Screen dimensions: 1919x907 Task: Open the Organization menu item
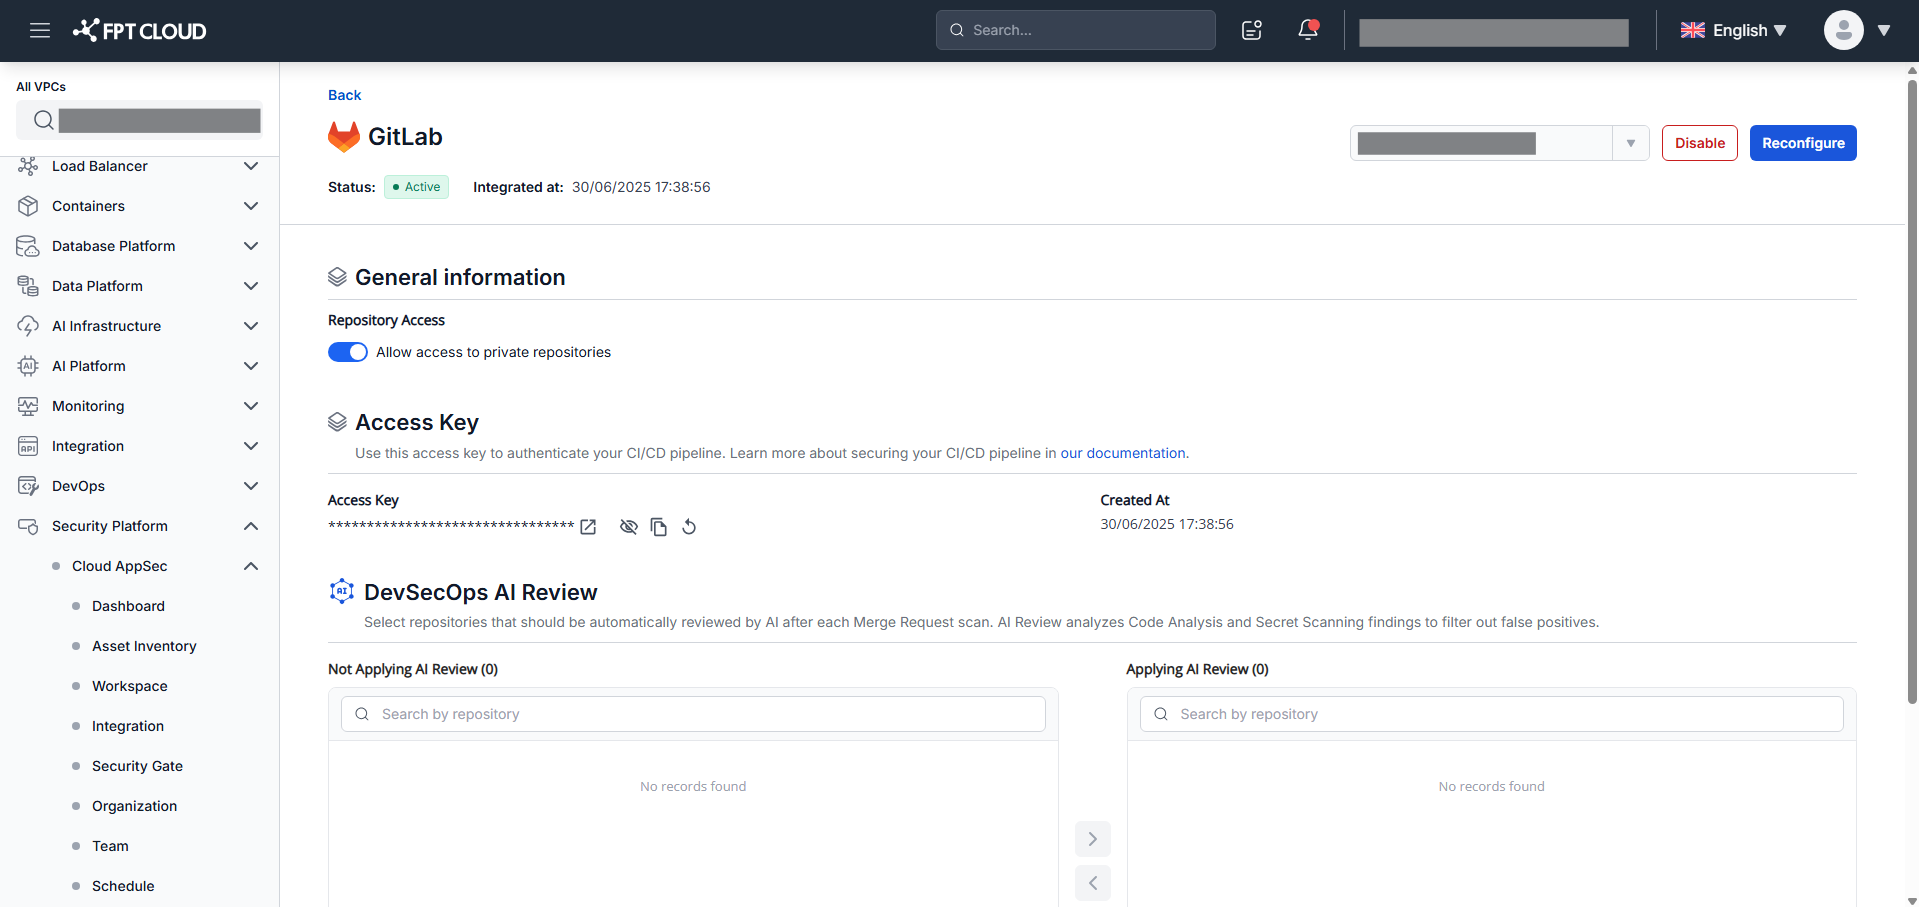click(134, 806)
